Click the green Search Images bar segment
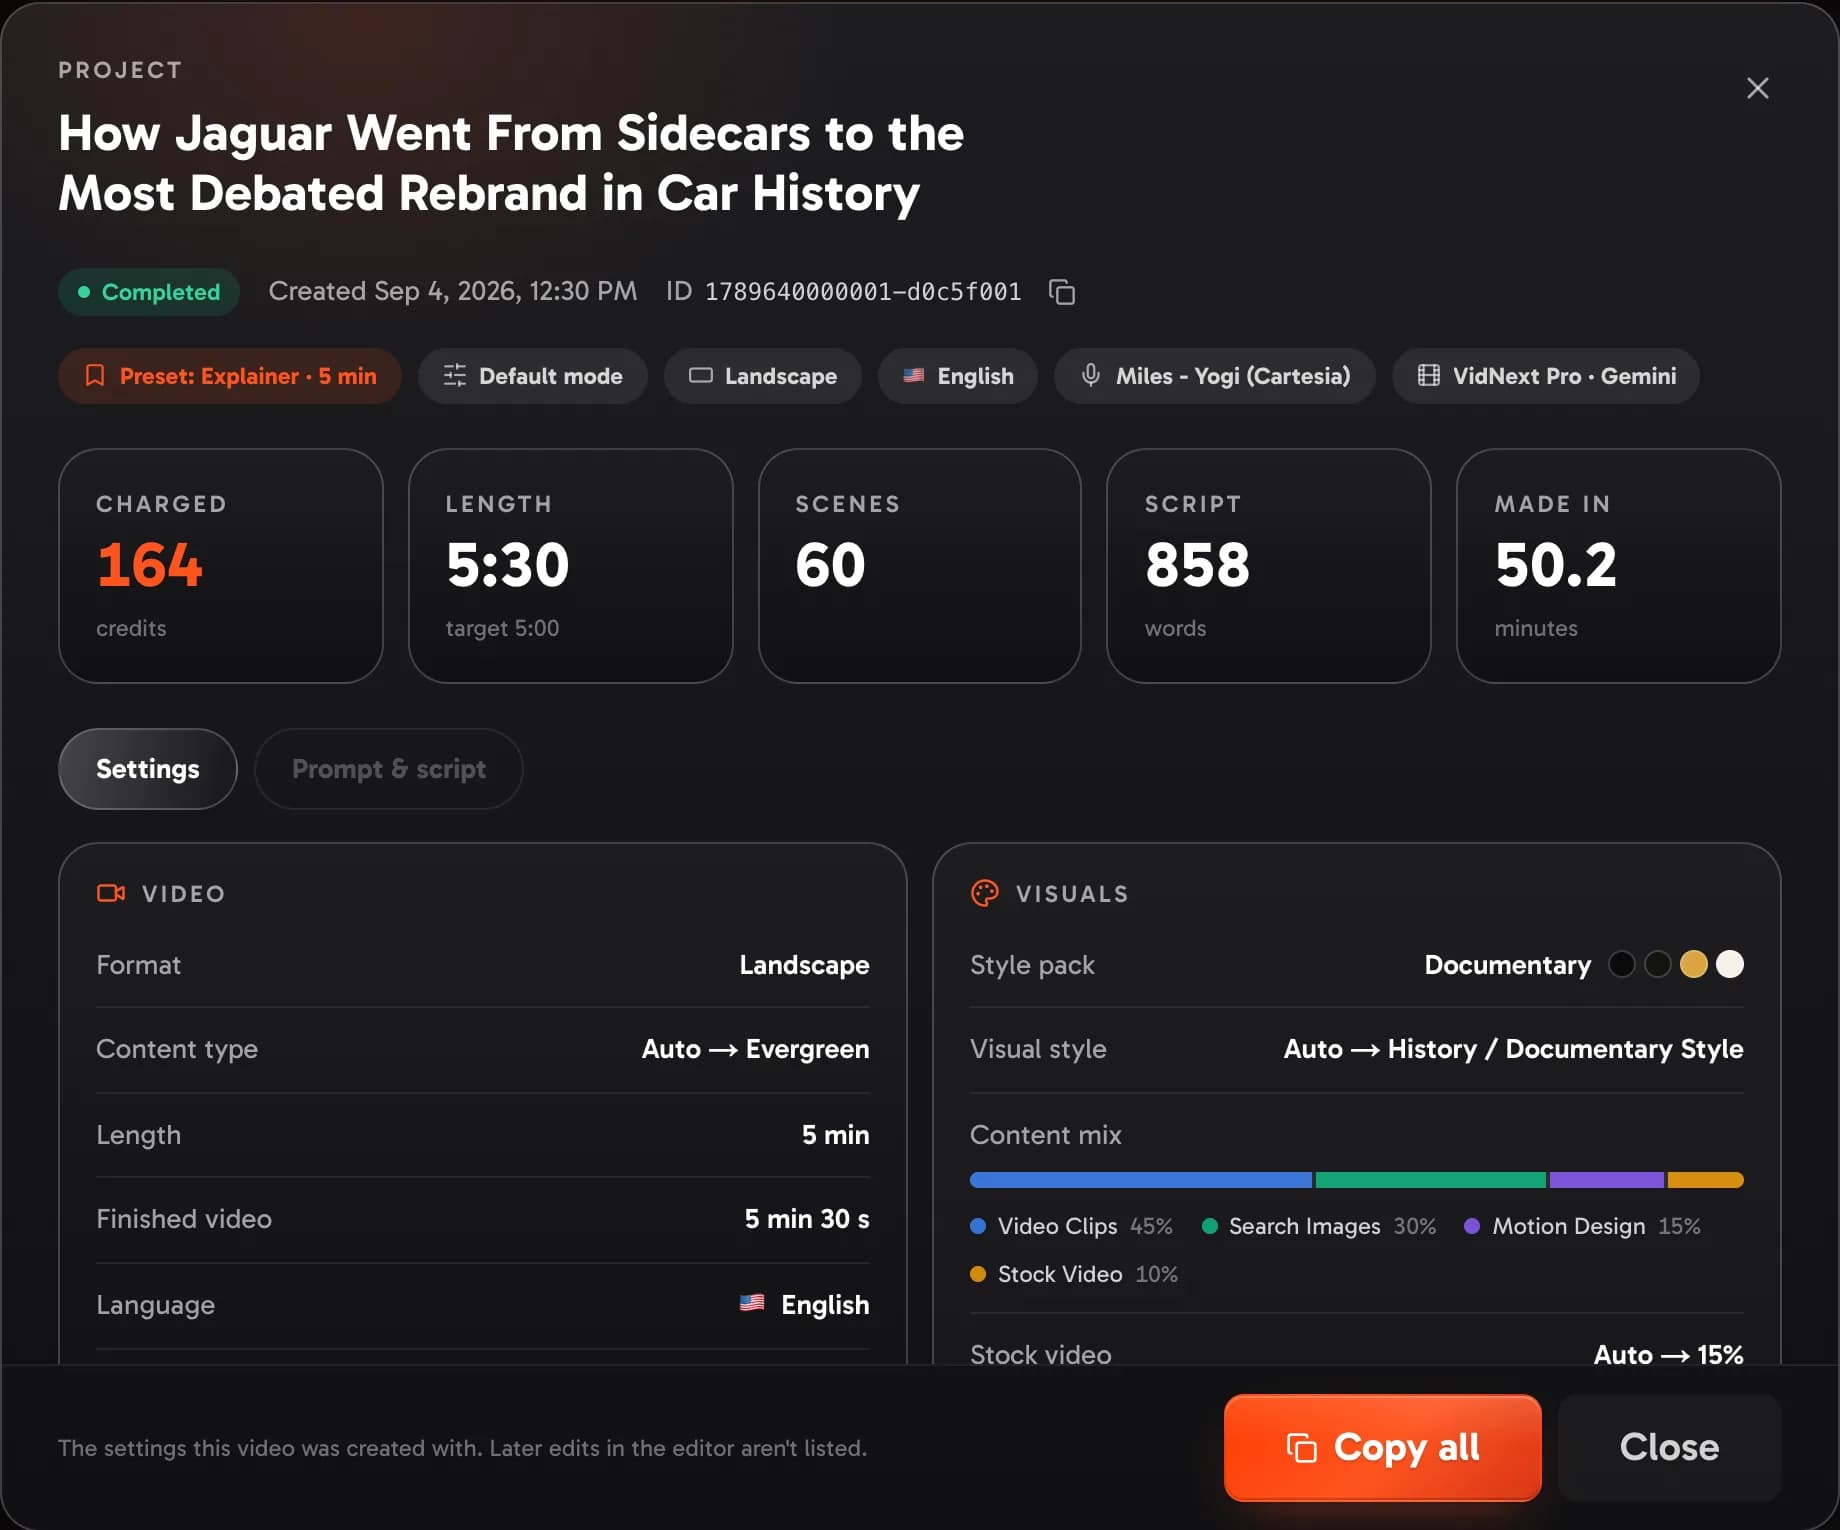The width and height of the screenshot is (1840, 1530). (1431, 1180)
